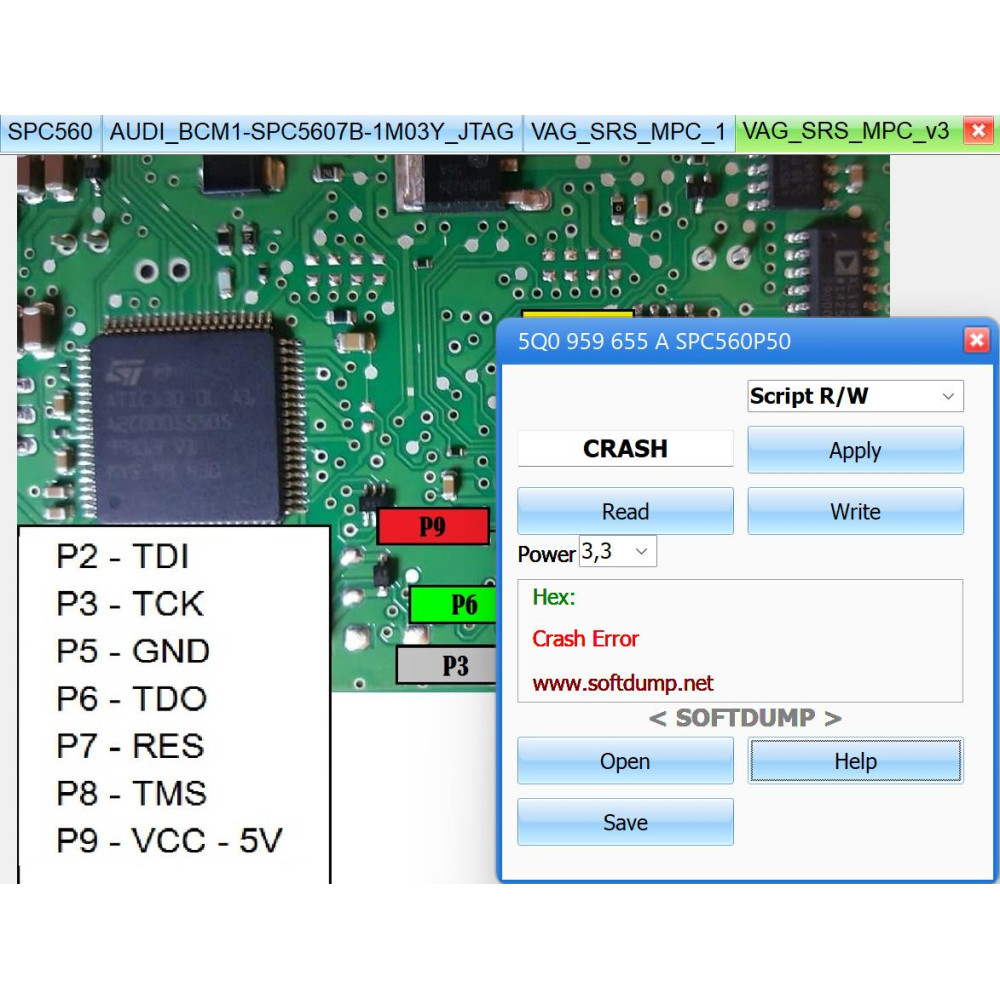Click the green P6 pin marker
Viewport: 1000px width, 1000px height.
point(453,605)
